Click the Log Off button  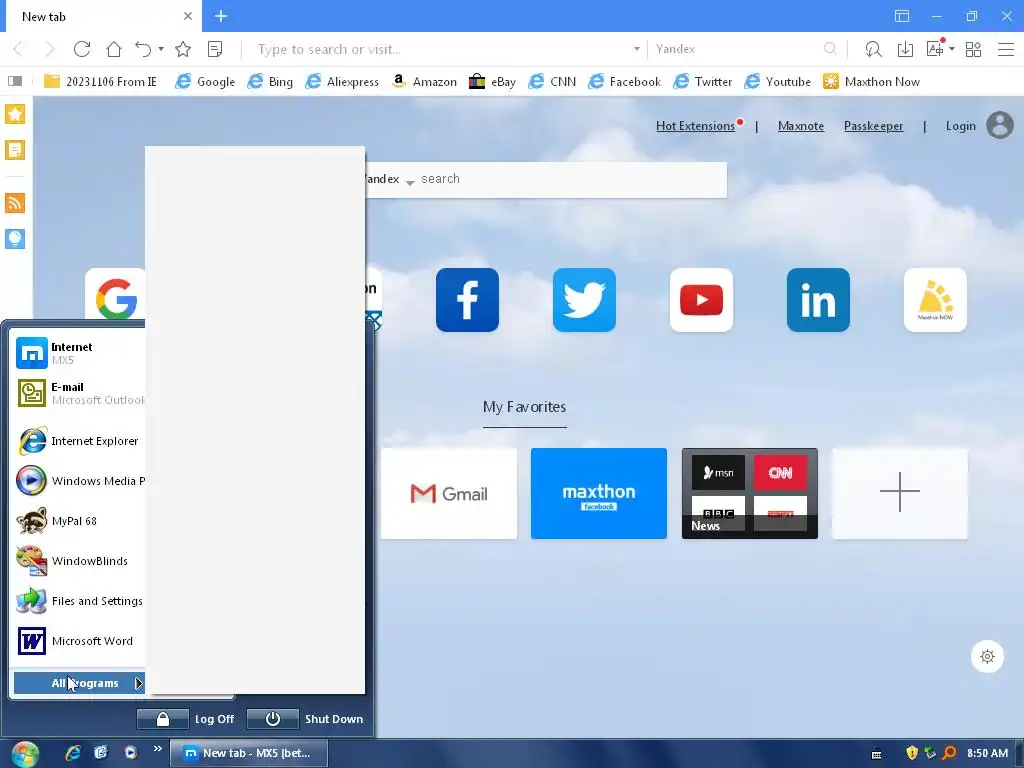pos(186,719)
